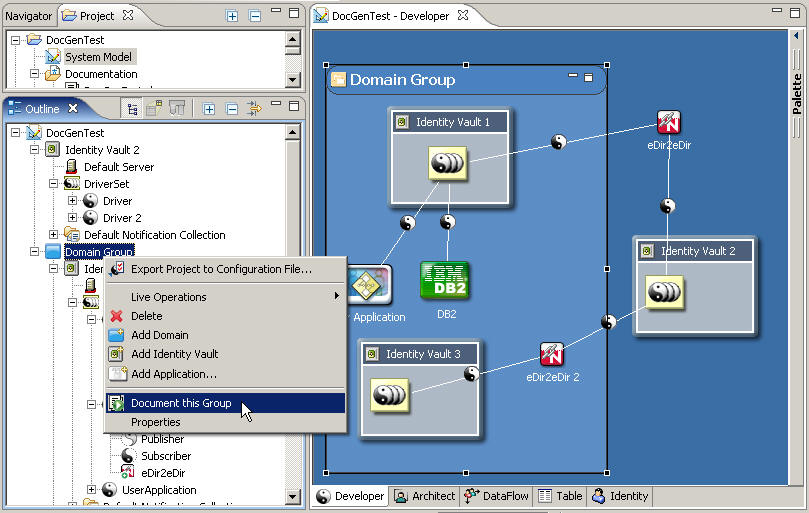Close the Outline view tab
This screenshot has width=809, height=513.
pos(73,108)
